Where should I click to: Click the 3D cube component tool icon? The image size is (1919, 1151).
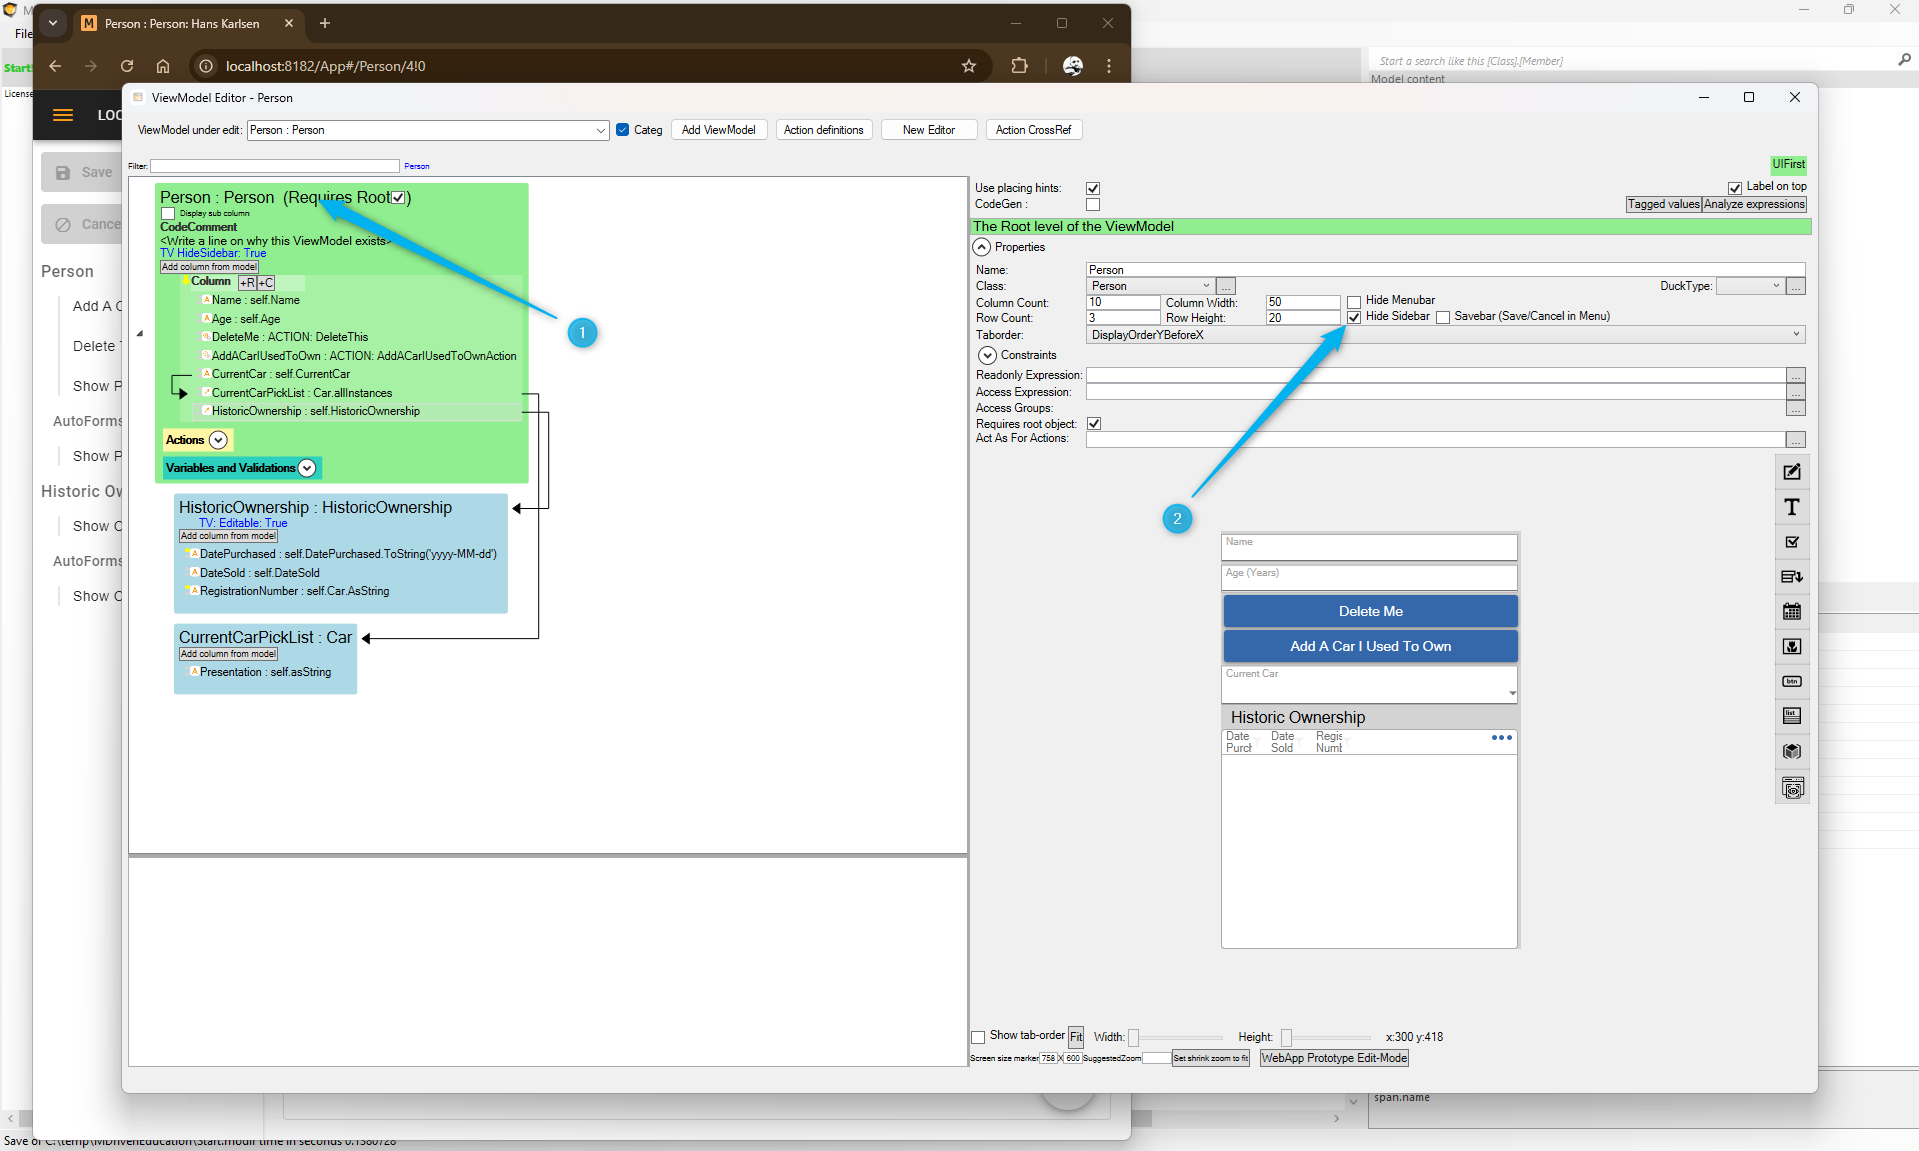pyautogui.click(x=1791, y=751)
